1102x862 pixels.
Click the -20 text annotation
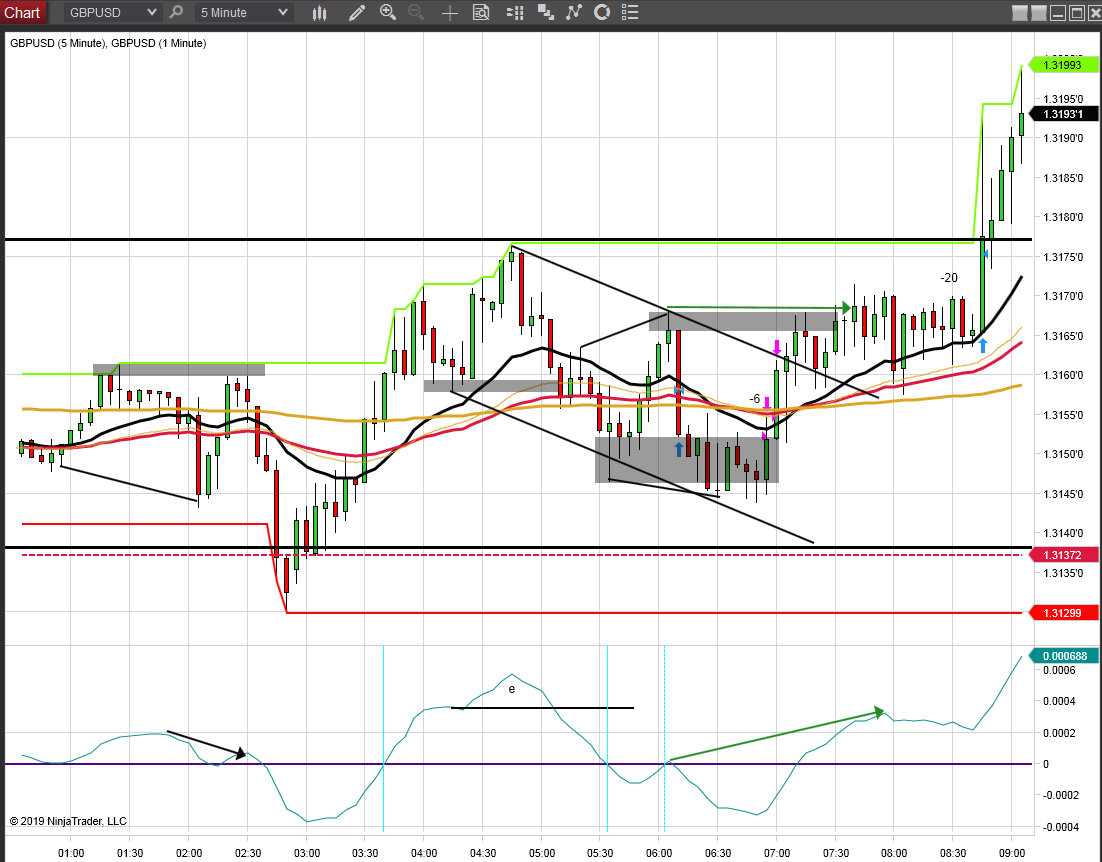(x=949, y=278)
